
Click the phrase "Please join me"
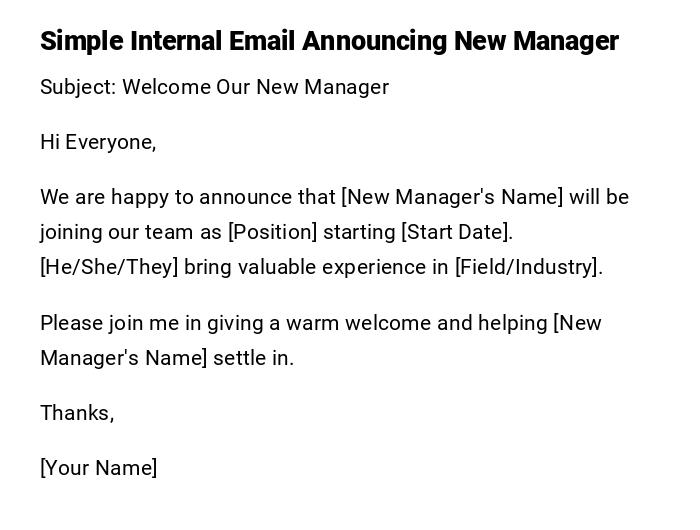pos(105,323)
